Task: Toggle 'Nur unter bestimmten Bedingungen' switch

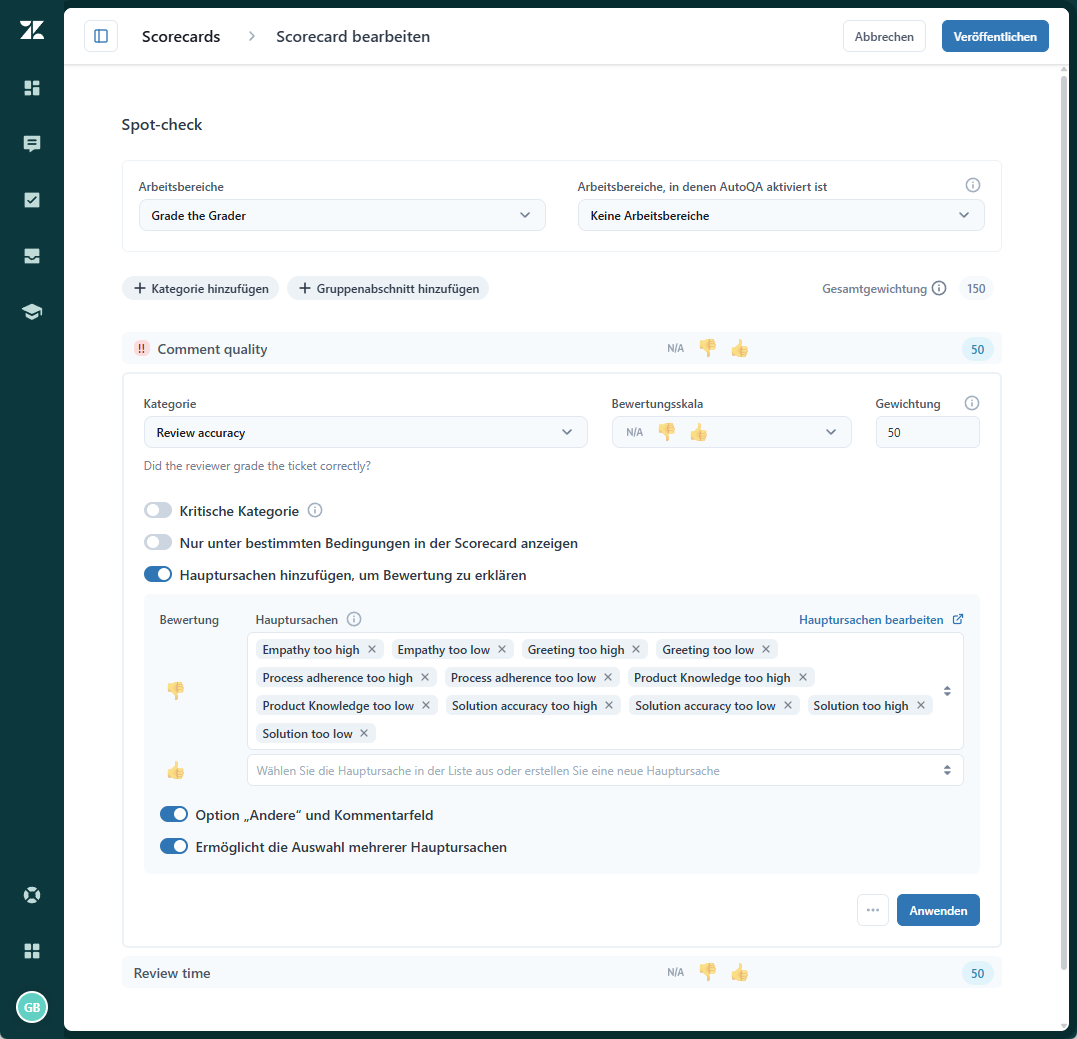Action: (x=158, y=543)
